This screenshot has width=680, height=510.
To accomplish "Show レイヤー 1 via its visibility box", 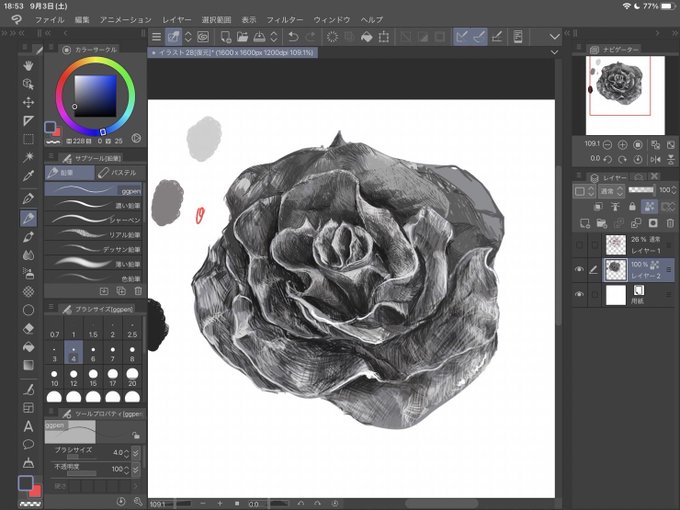I will pos(579,245).
